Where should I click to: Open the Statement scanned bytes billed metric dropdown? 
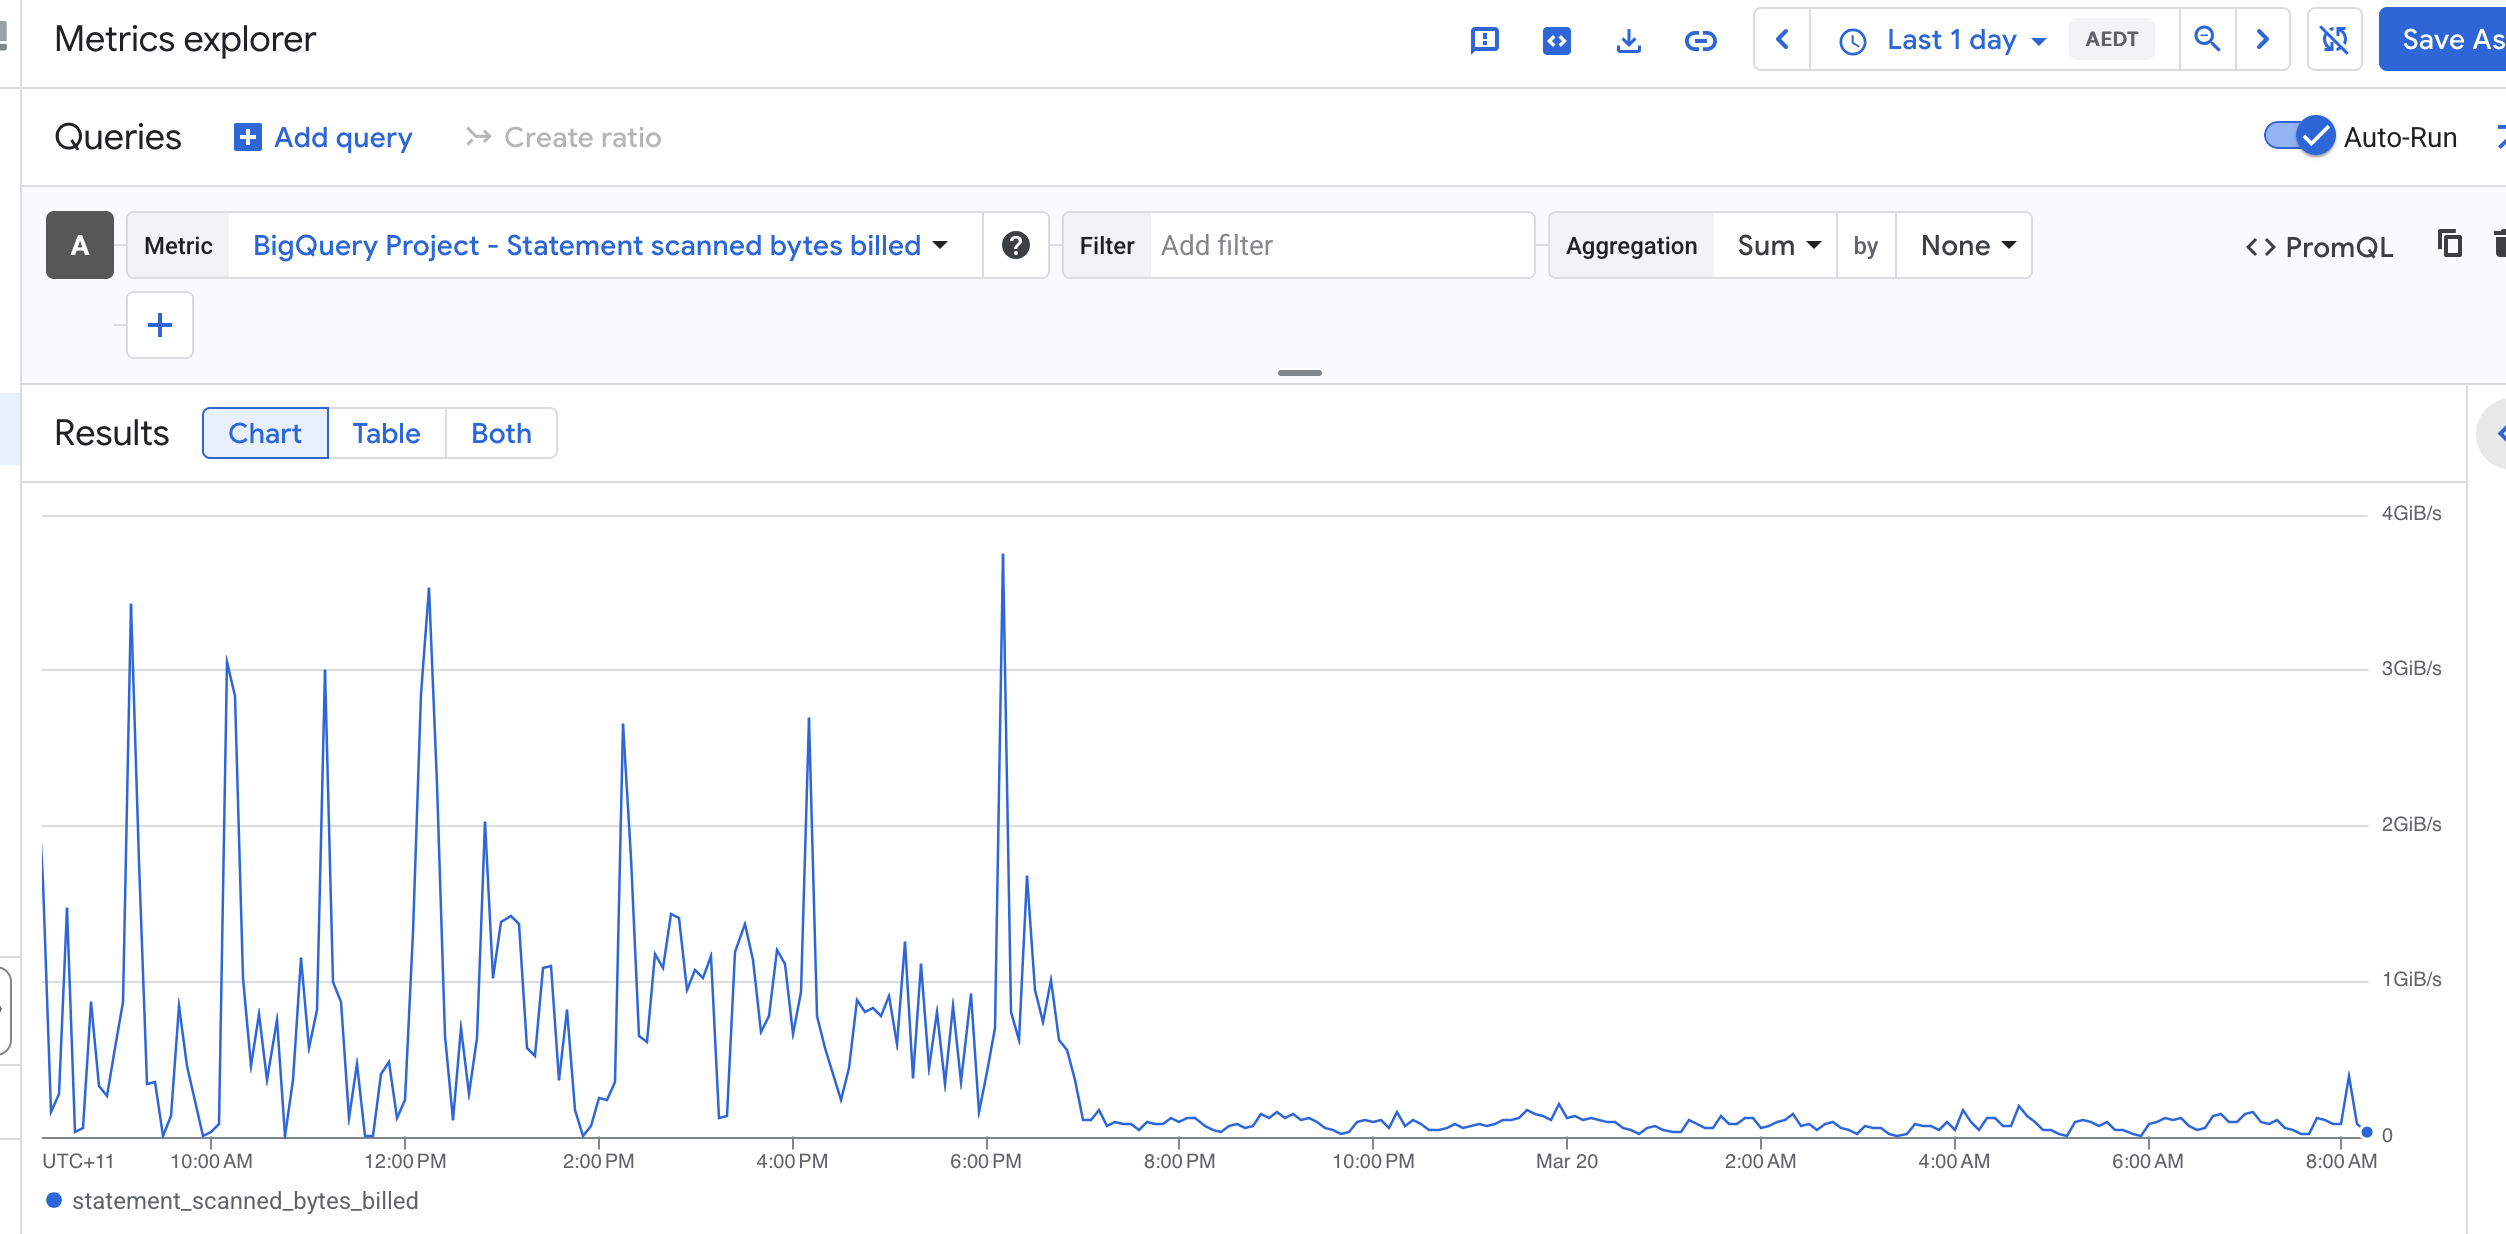[597, 245]
